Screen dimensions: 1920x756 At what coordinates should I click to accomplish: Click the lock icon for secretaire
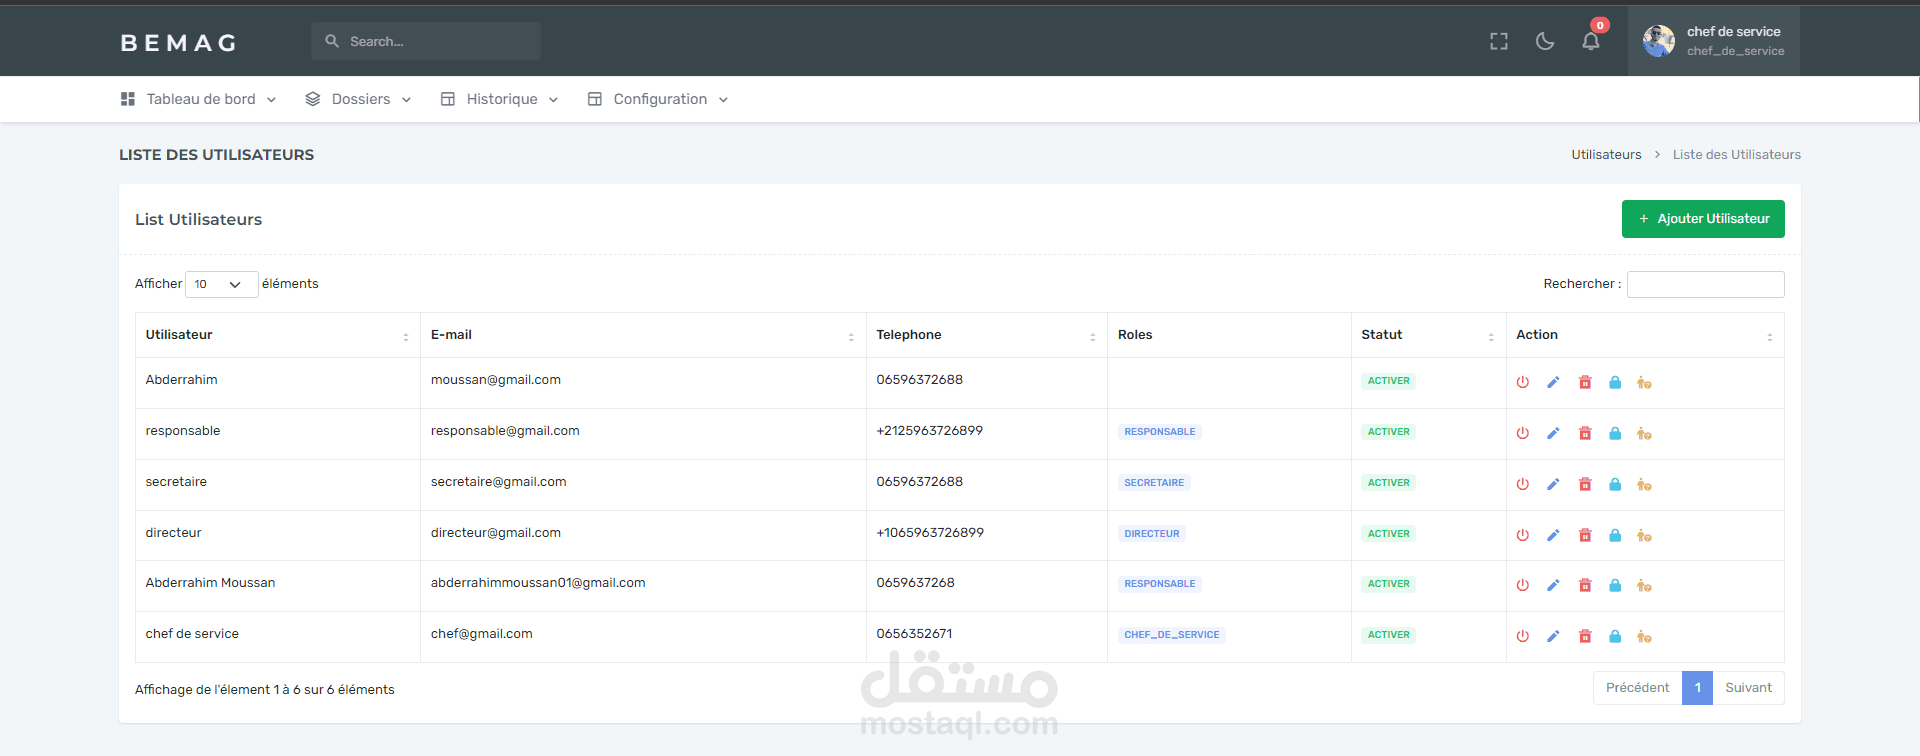(x=1615, y=484)
